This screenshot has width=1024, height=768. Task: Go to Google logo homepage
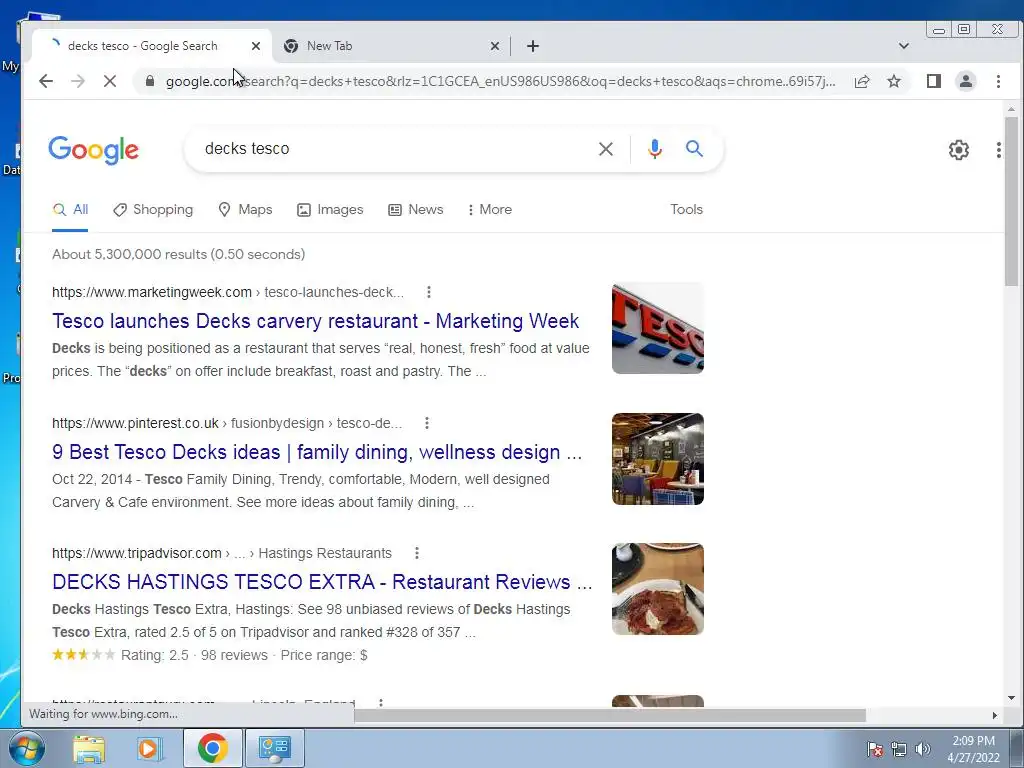pyautogui.click(x=93, y=150)
